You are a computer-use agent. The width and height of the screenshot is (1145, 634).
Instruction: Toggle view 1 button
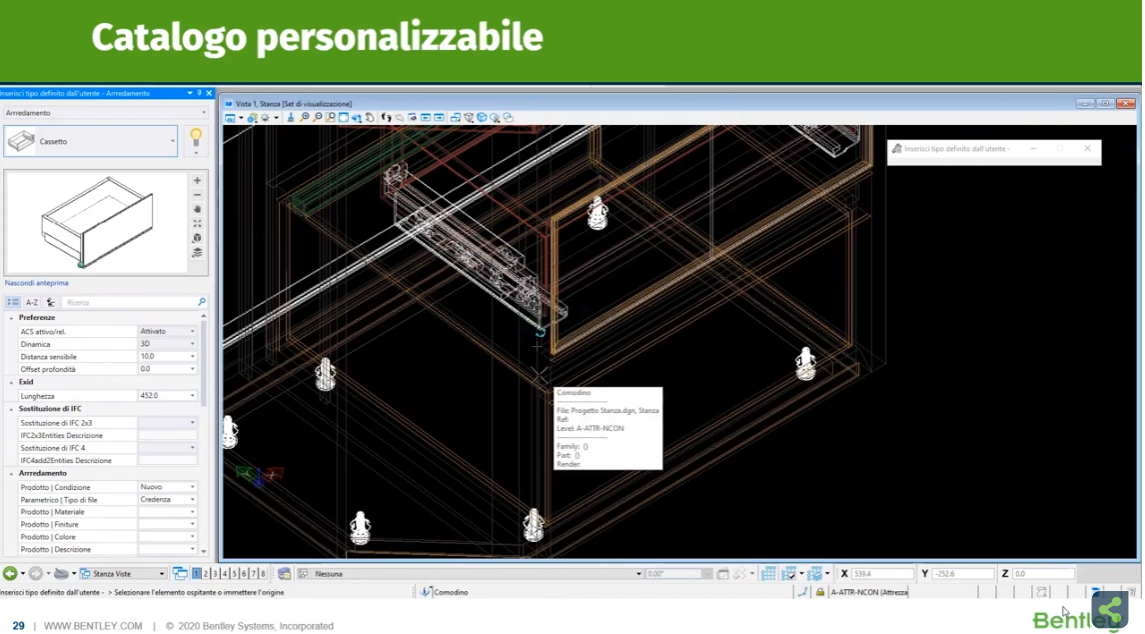pyautogui.click(x=196, y=574)
